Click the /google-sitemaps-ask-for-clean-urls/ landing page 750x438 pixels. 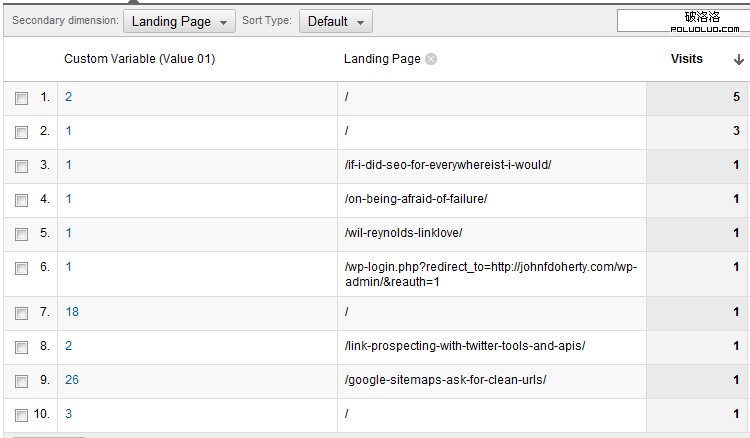445,380
